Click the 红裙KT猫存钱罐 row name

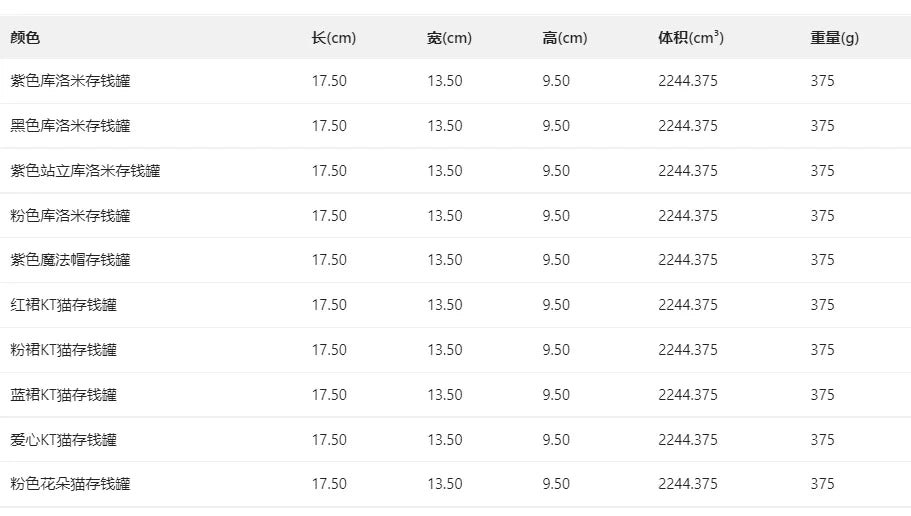pos(63,305)
